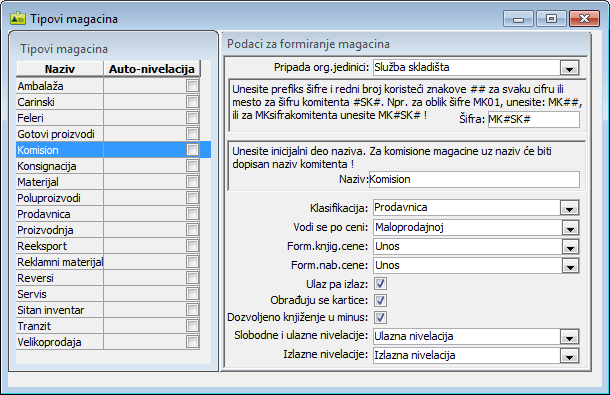Viewport: 610px width, 395px height.
Task: Expand the Klasifikacija dropdown
Action: tap(570, 208)
